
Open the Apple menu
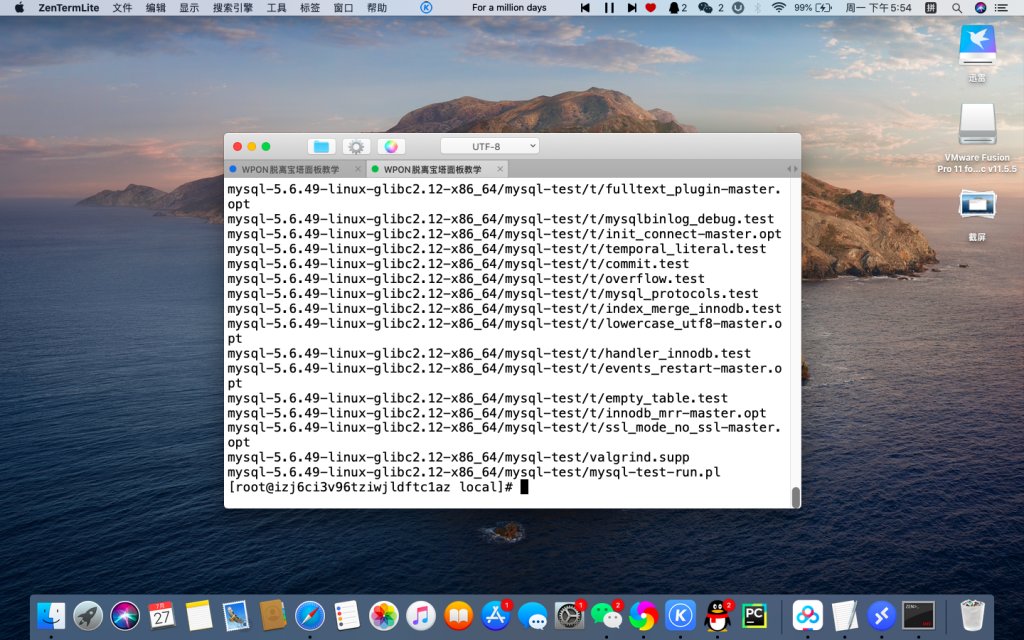tap(19, 8)
